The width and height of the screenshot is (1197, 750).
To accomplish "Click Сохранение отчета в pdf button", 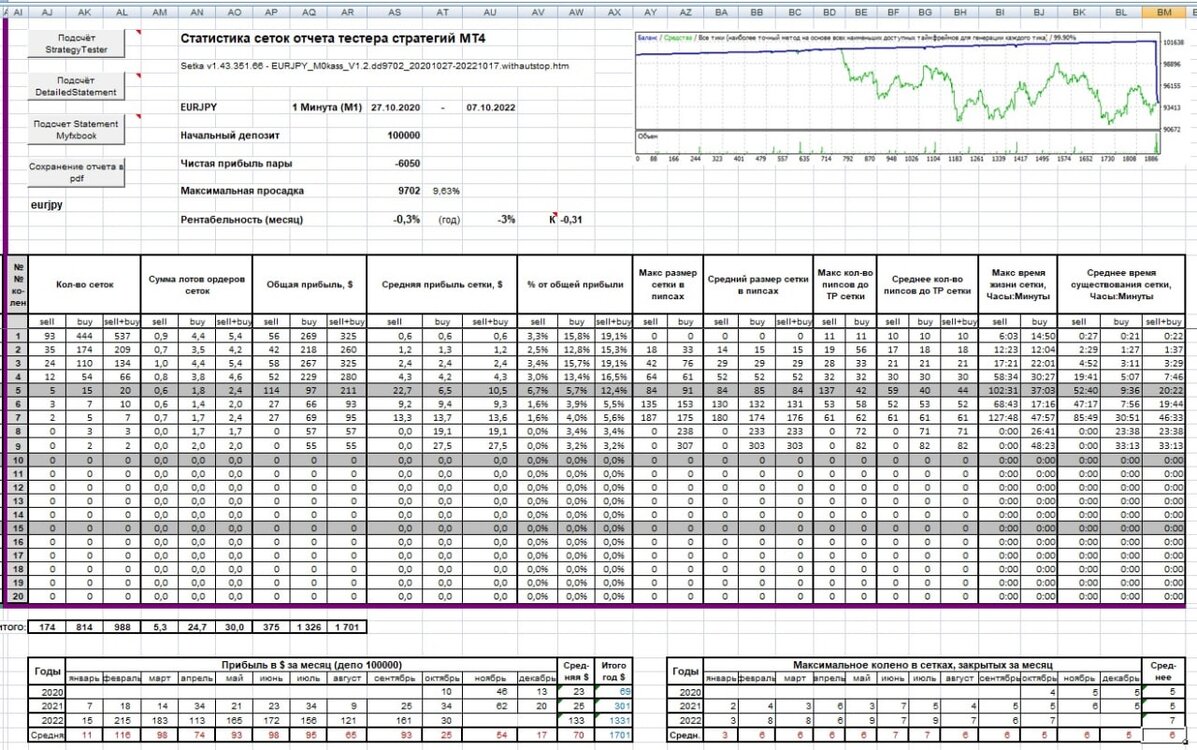I will coord(76,173).
